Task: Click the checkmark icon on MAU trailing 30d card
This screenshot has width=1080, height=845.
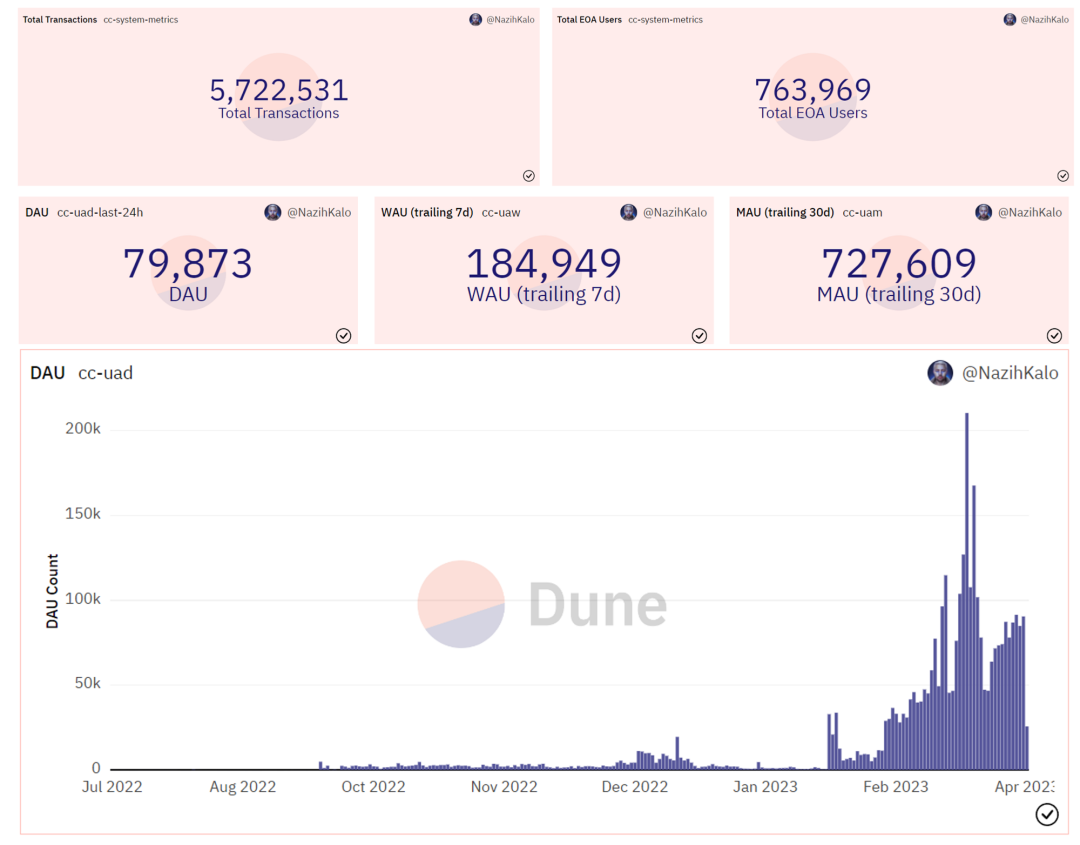Action: pyautogui.click(x=1054, y=335)
